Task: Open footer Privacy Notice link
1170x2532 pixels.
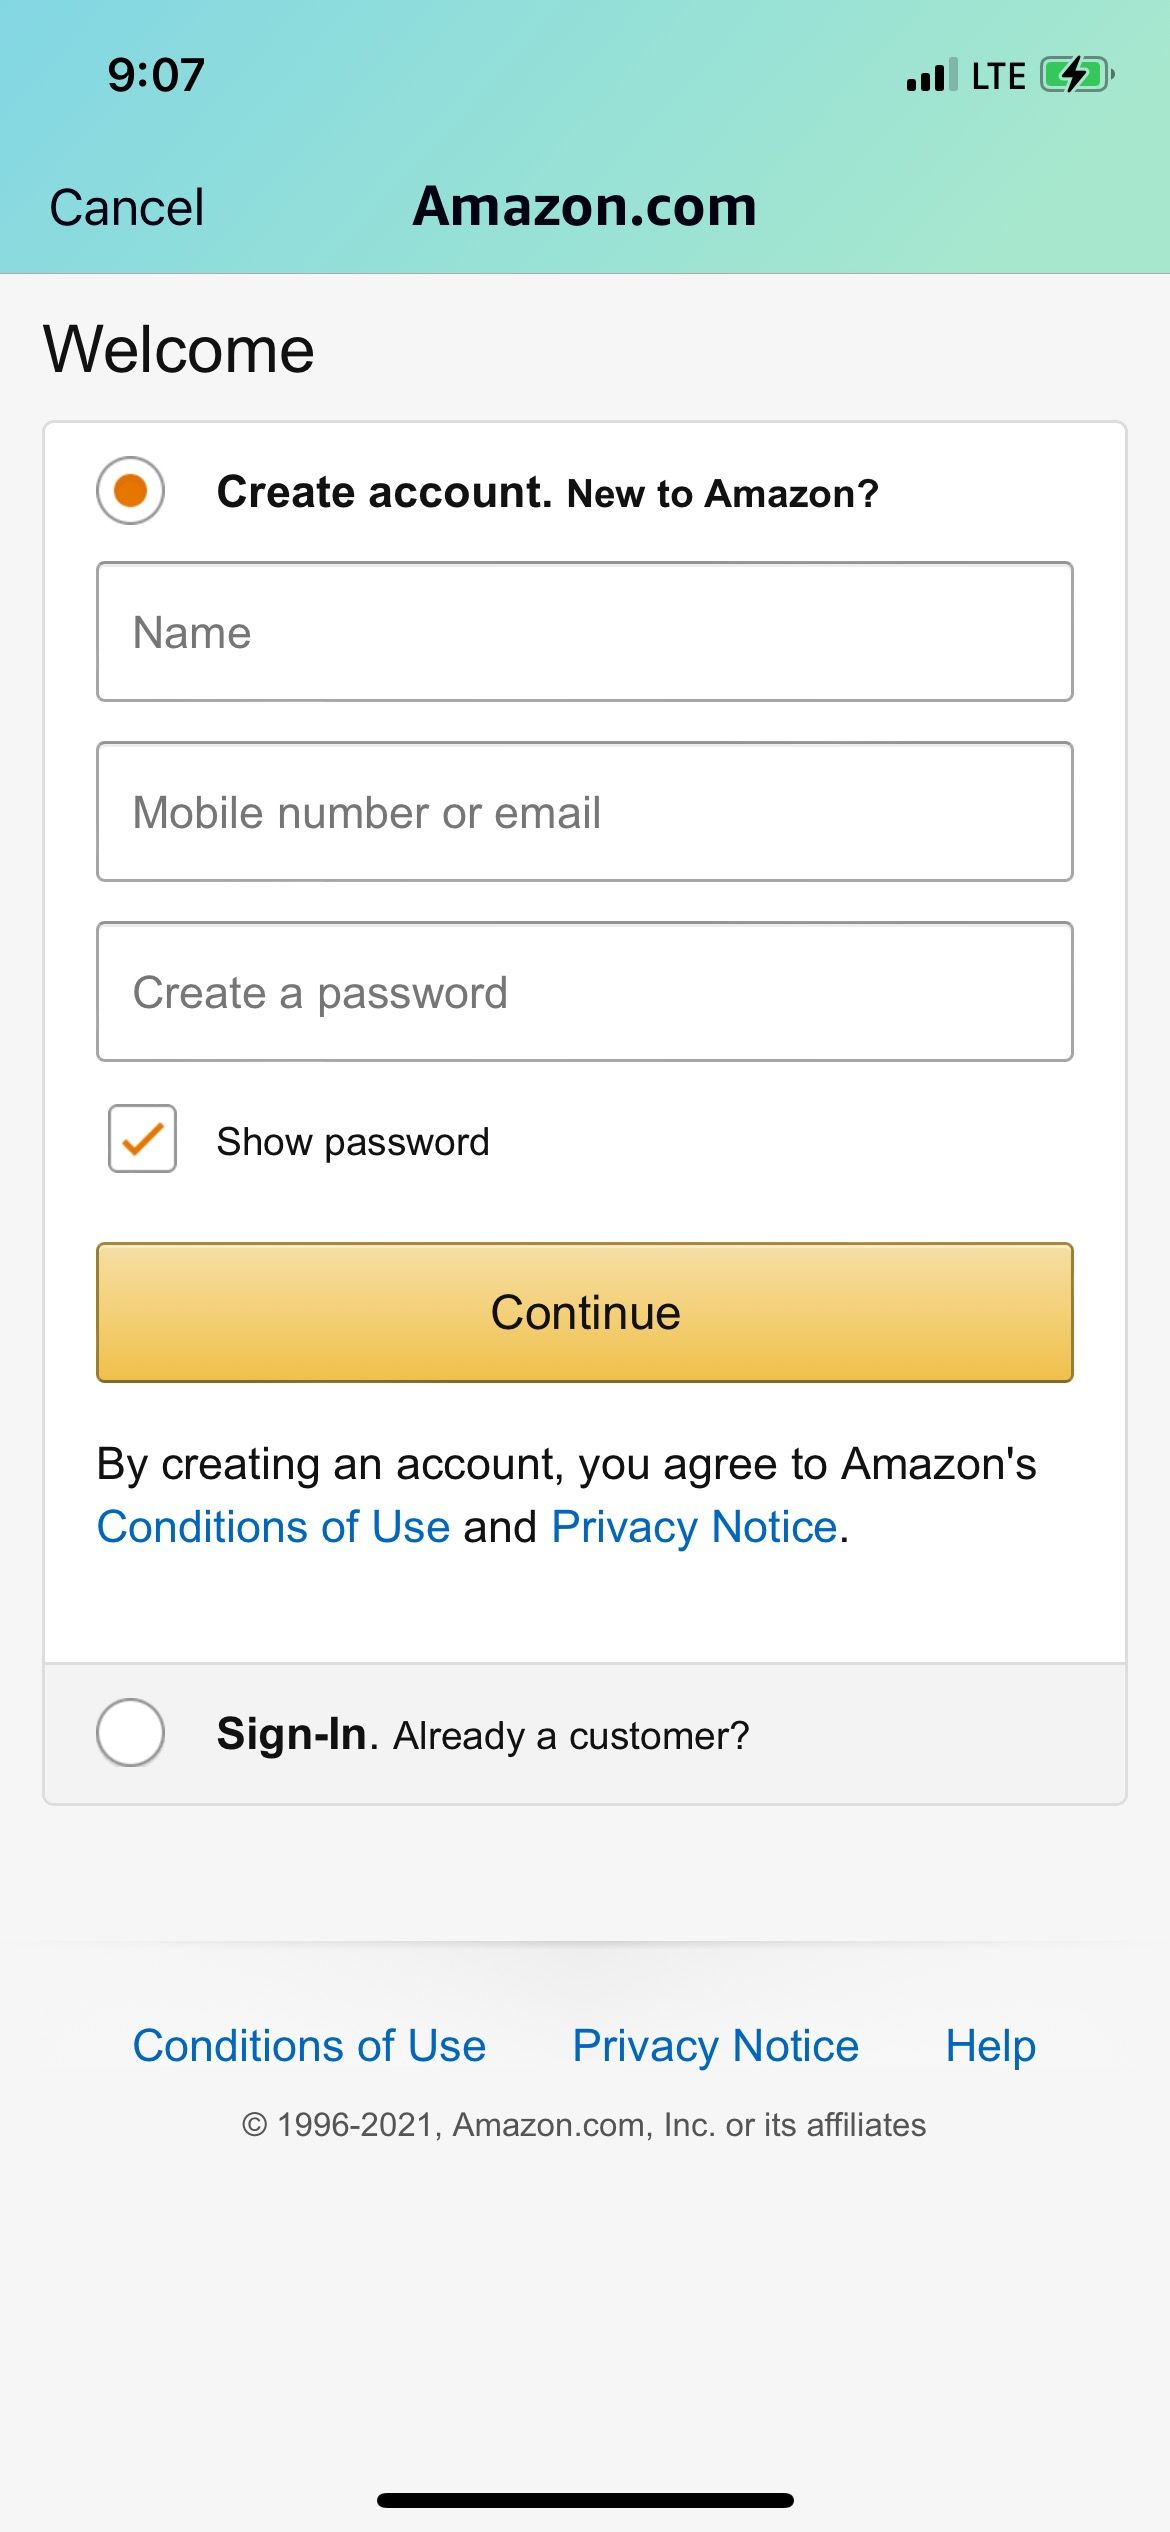Action: pyautogui.click(x=715, y=2046)
